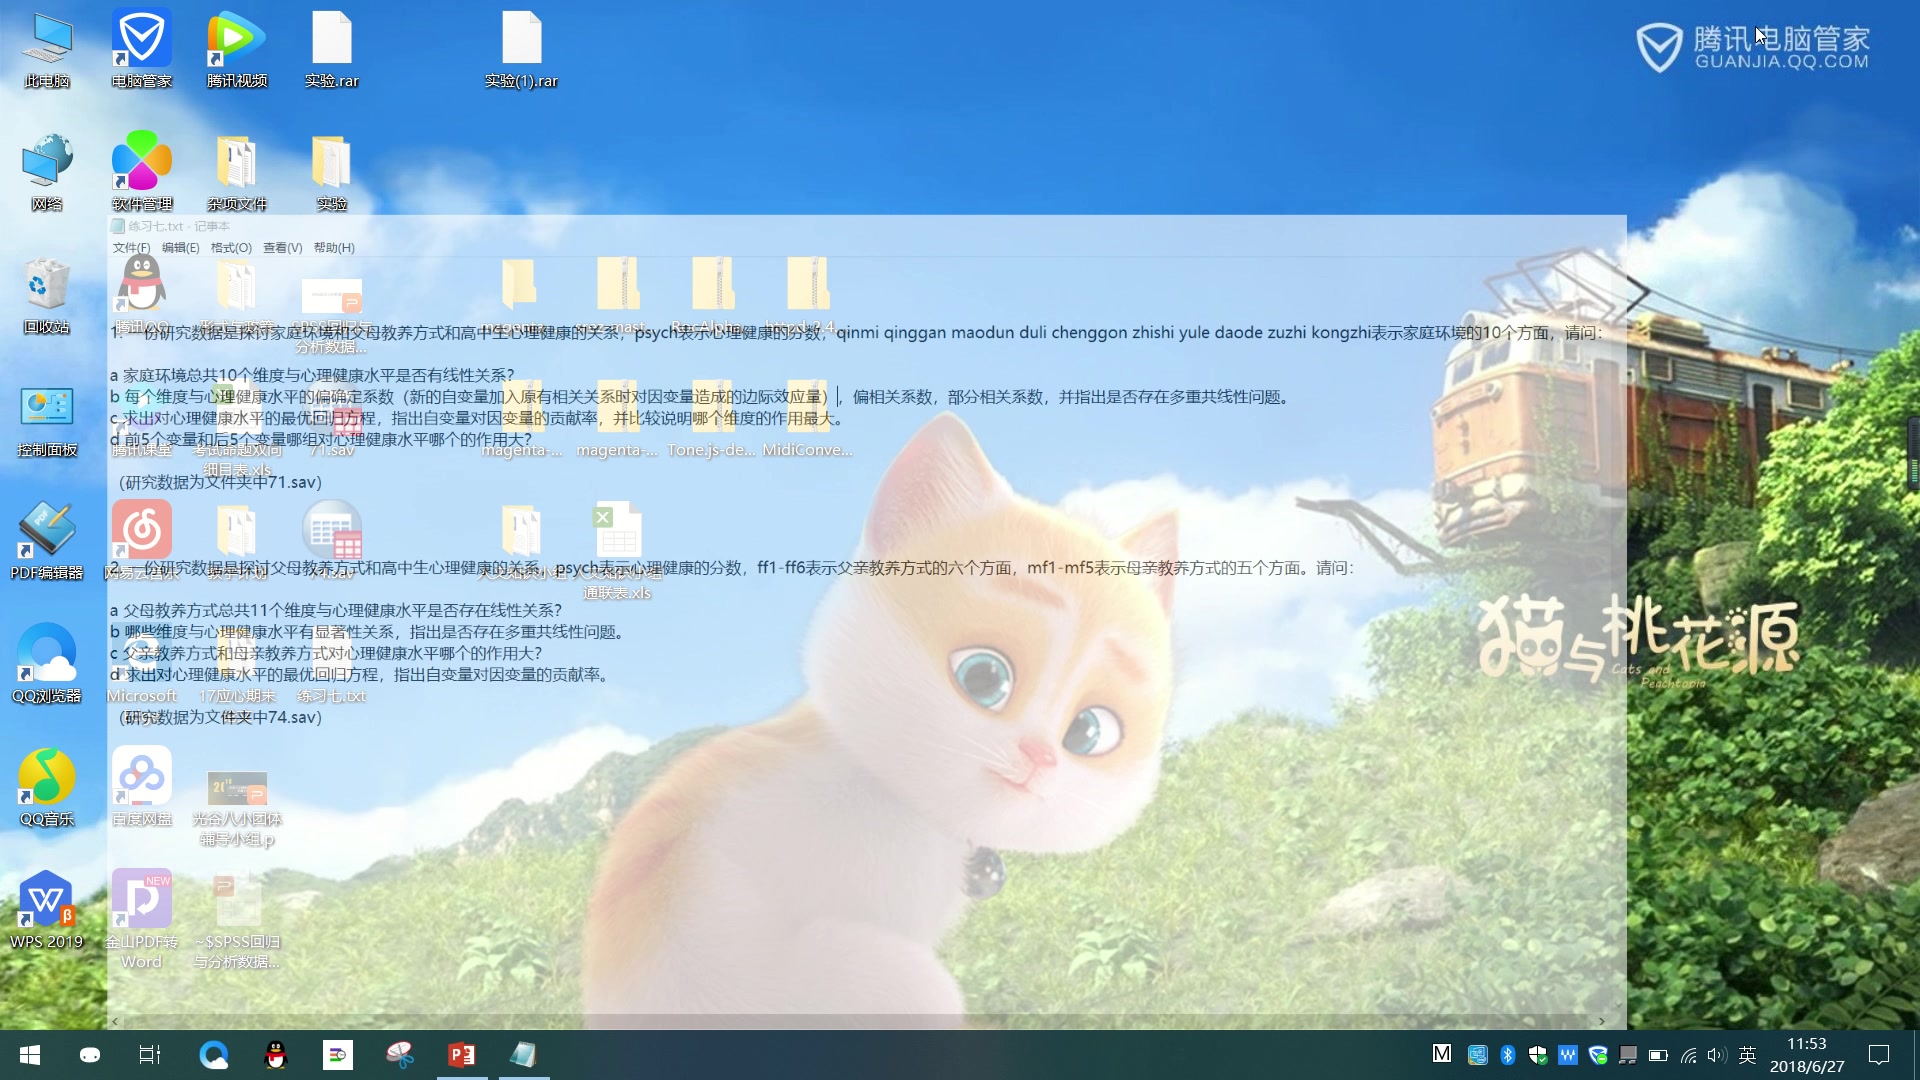The height and width of the screenshot is (1080, 1920).
Task: Click the date 2018/6/27 in taskbar
Action: coord(1807,1067)
